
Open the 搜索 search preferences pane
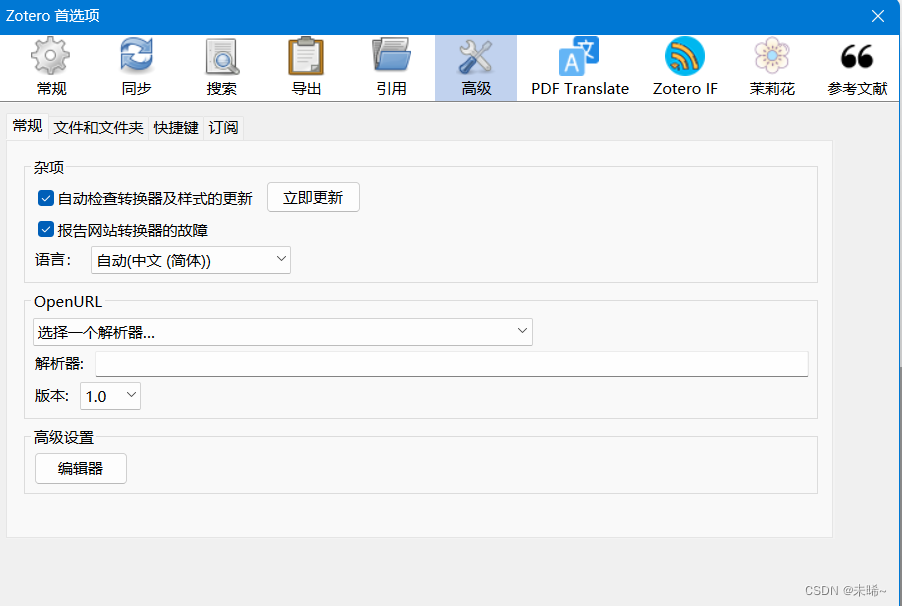[x=221, y=67]
